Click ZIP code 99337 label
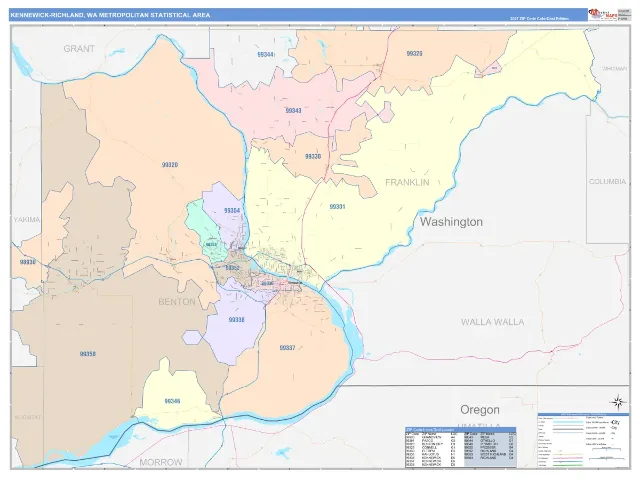The image size is (640, 480). [287, 348]
